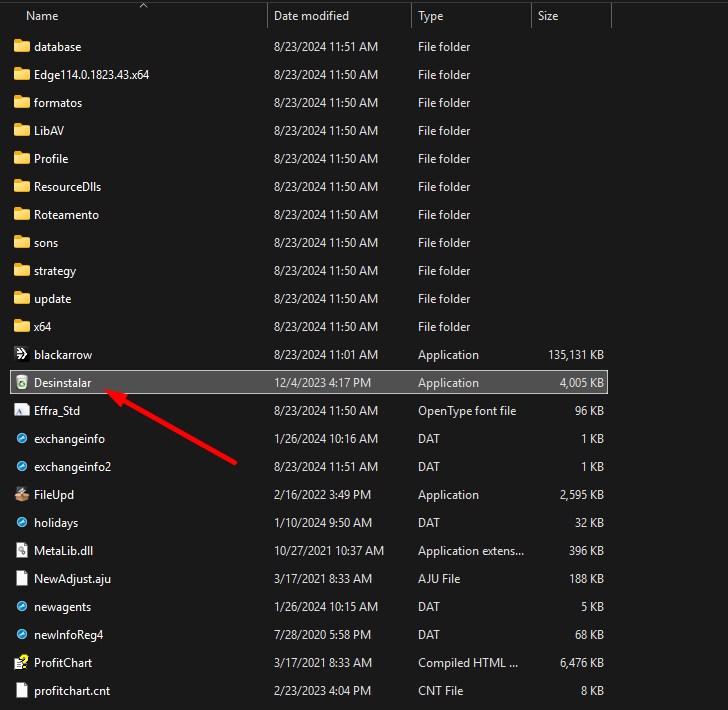Screen dimensions: 728x710
Task: Click the Effra_Std font file icon
Action: pos(22,411)
